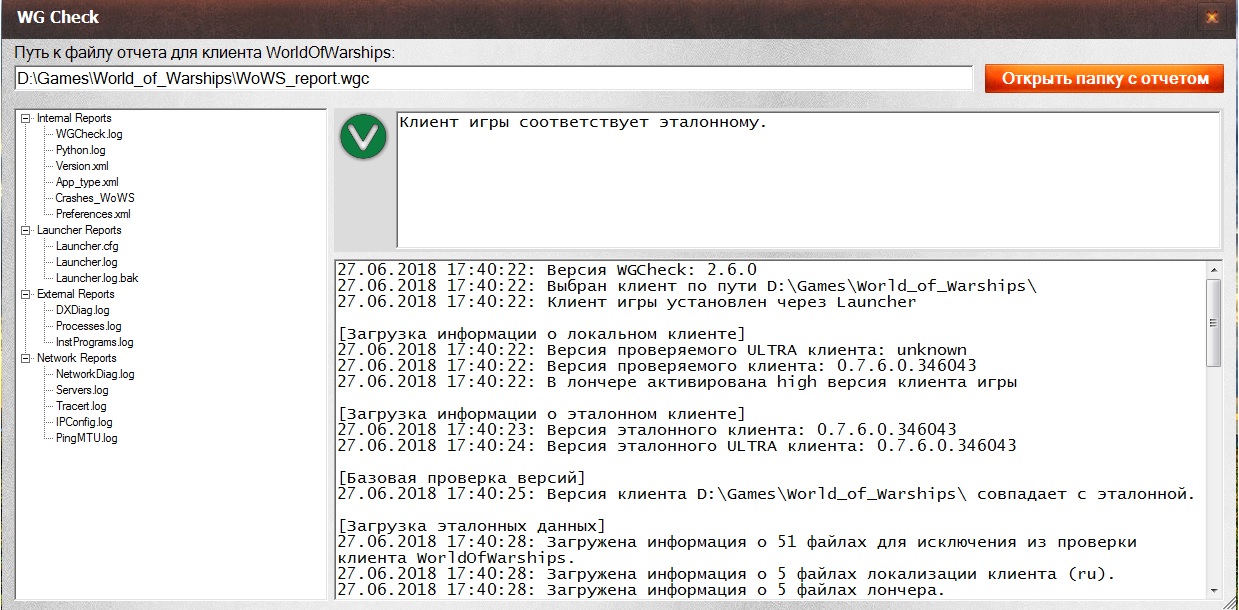Select Launcher.cfg in Launcher Reports

click(87, 246)
